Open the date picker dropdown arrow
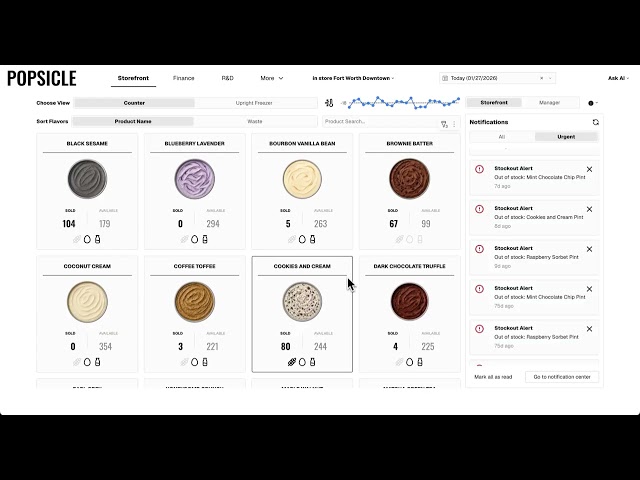Viewport: 640px width, 480px height. [550, 78]
